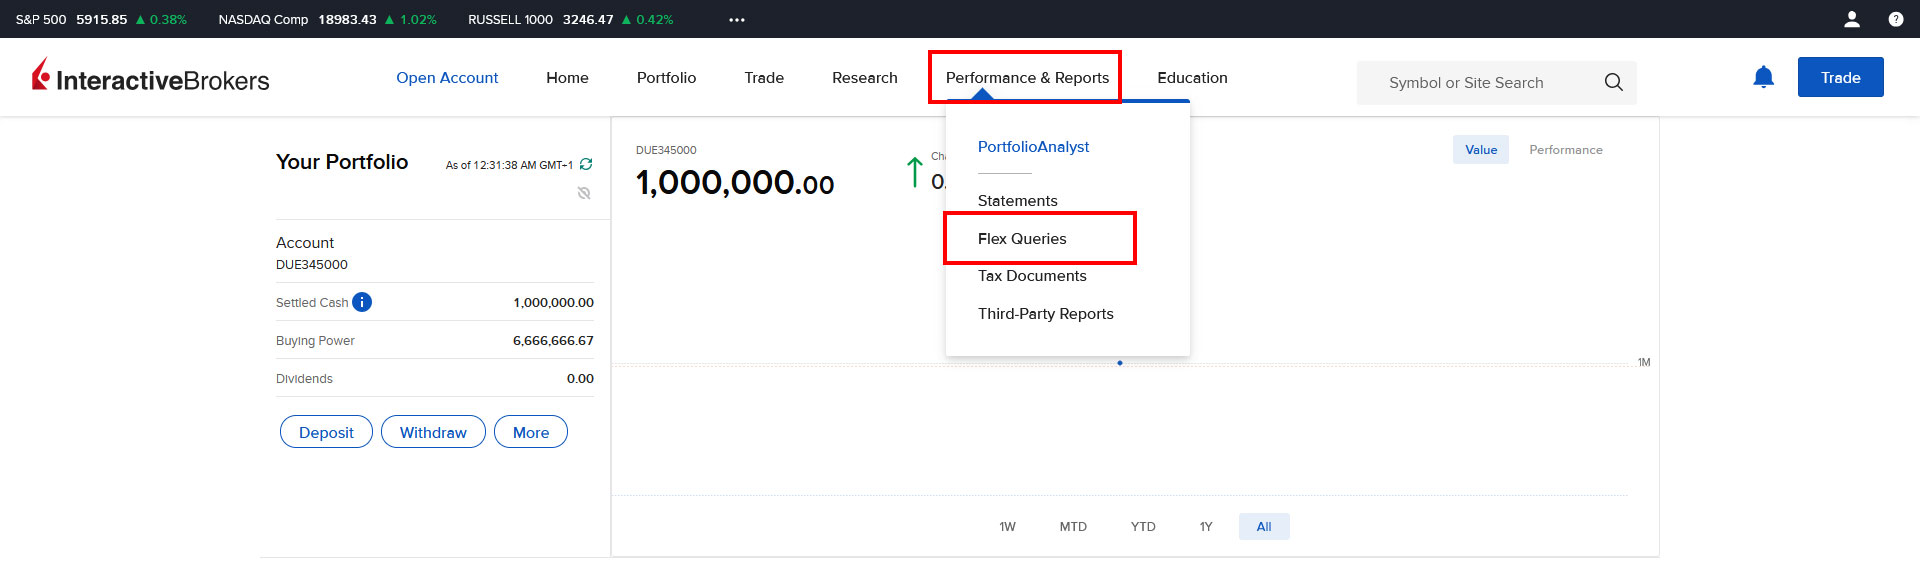The width and height of the screenshot is (1920, 582).
Task: Open the help question mark icon
Action: point(1895,19)
